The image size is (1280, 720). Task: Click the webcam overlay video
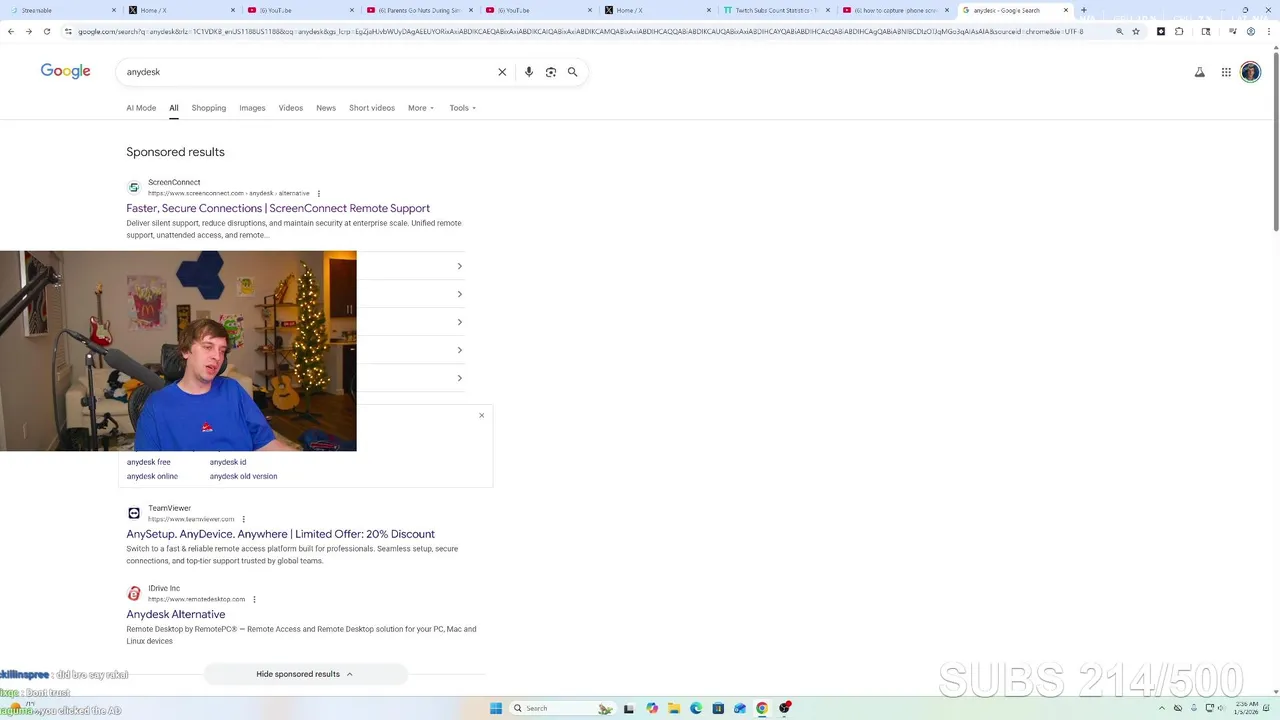tap(178, 351)
